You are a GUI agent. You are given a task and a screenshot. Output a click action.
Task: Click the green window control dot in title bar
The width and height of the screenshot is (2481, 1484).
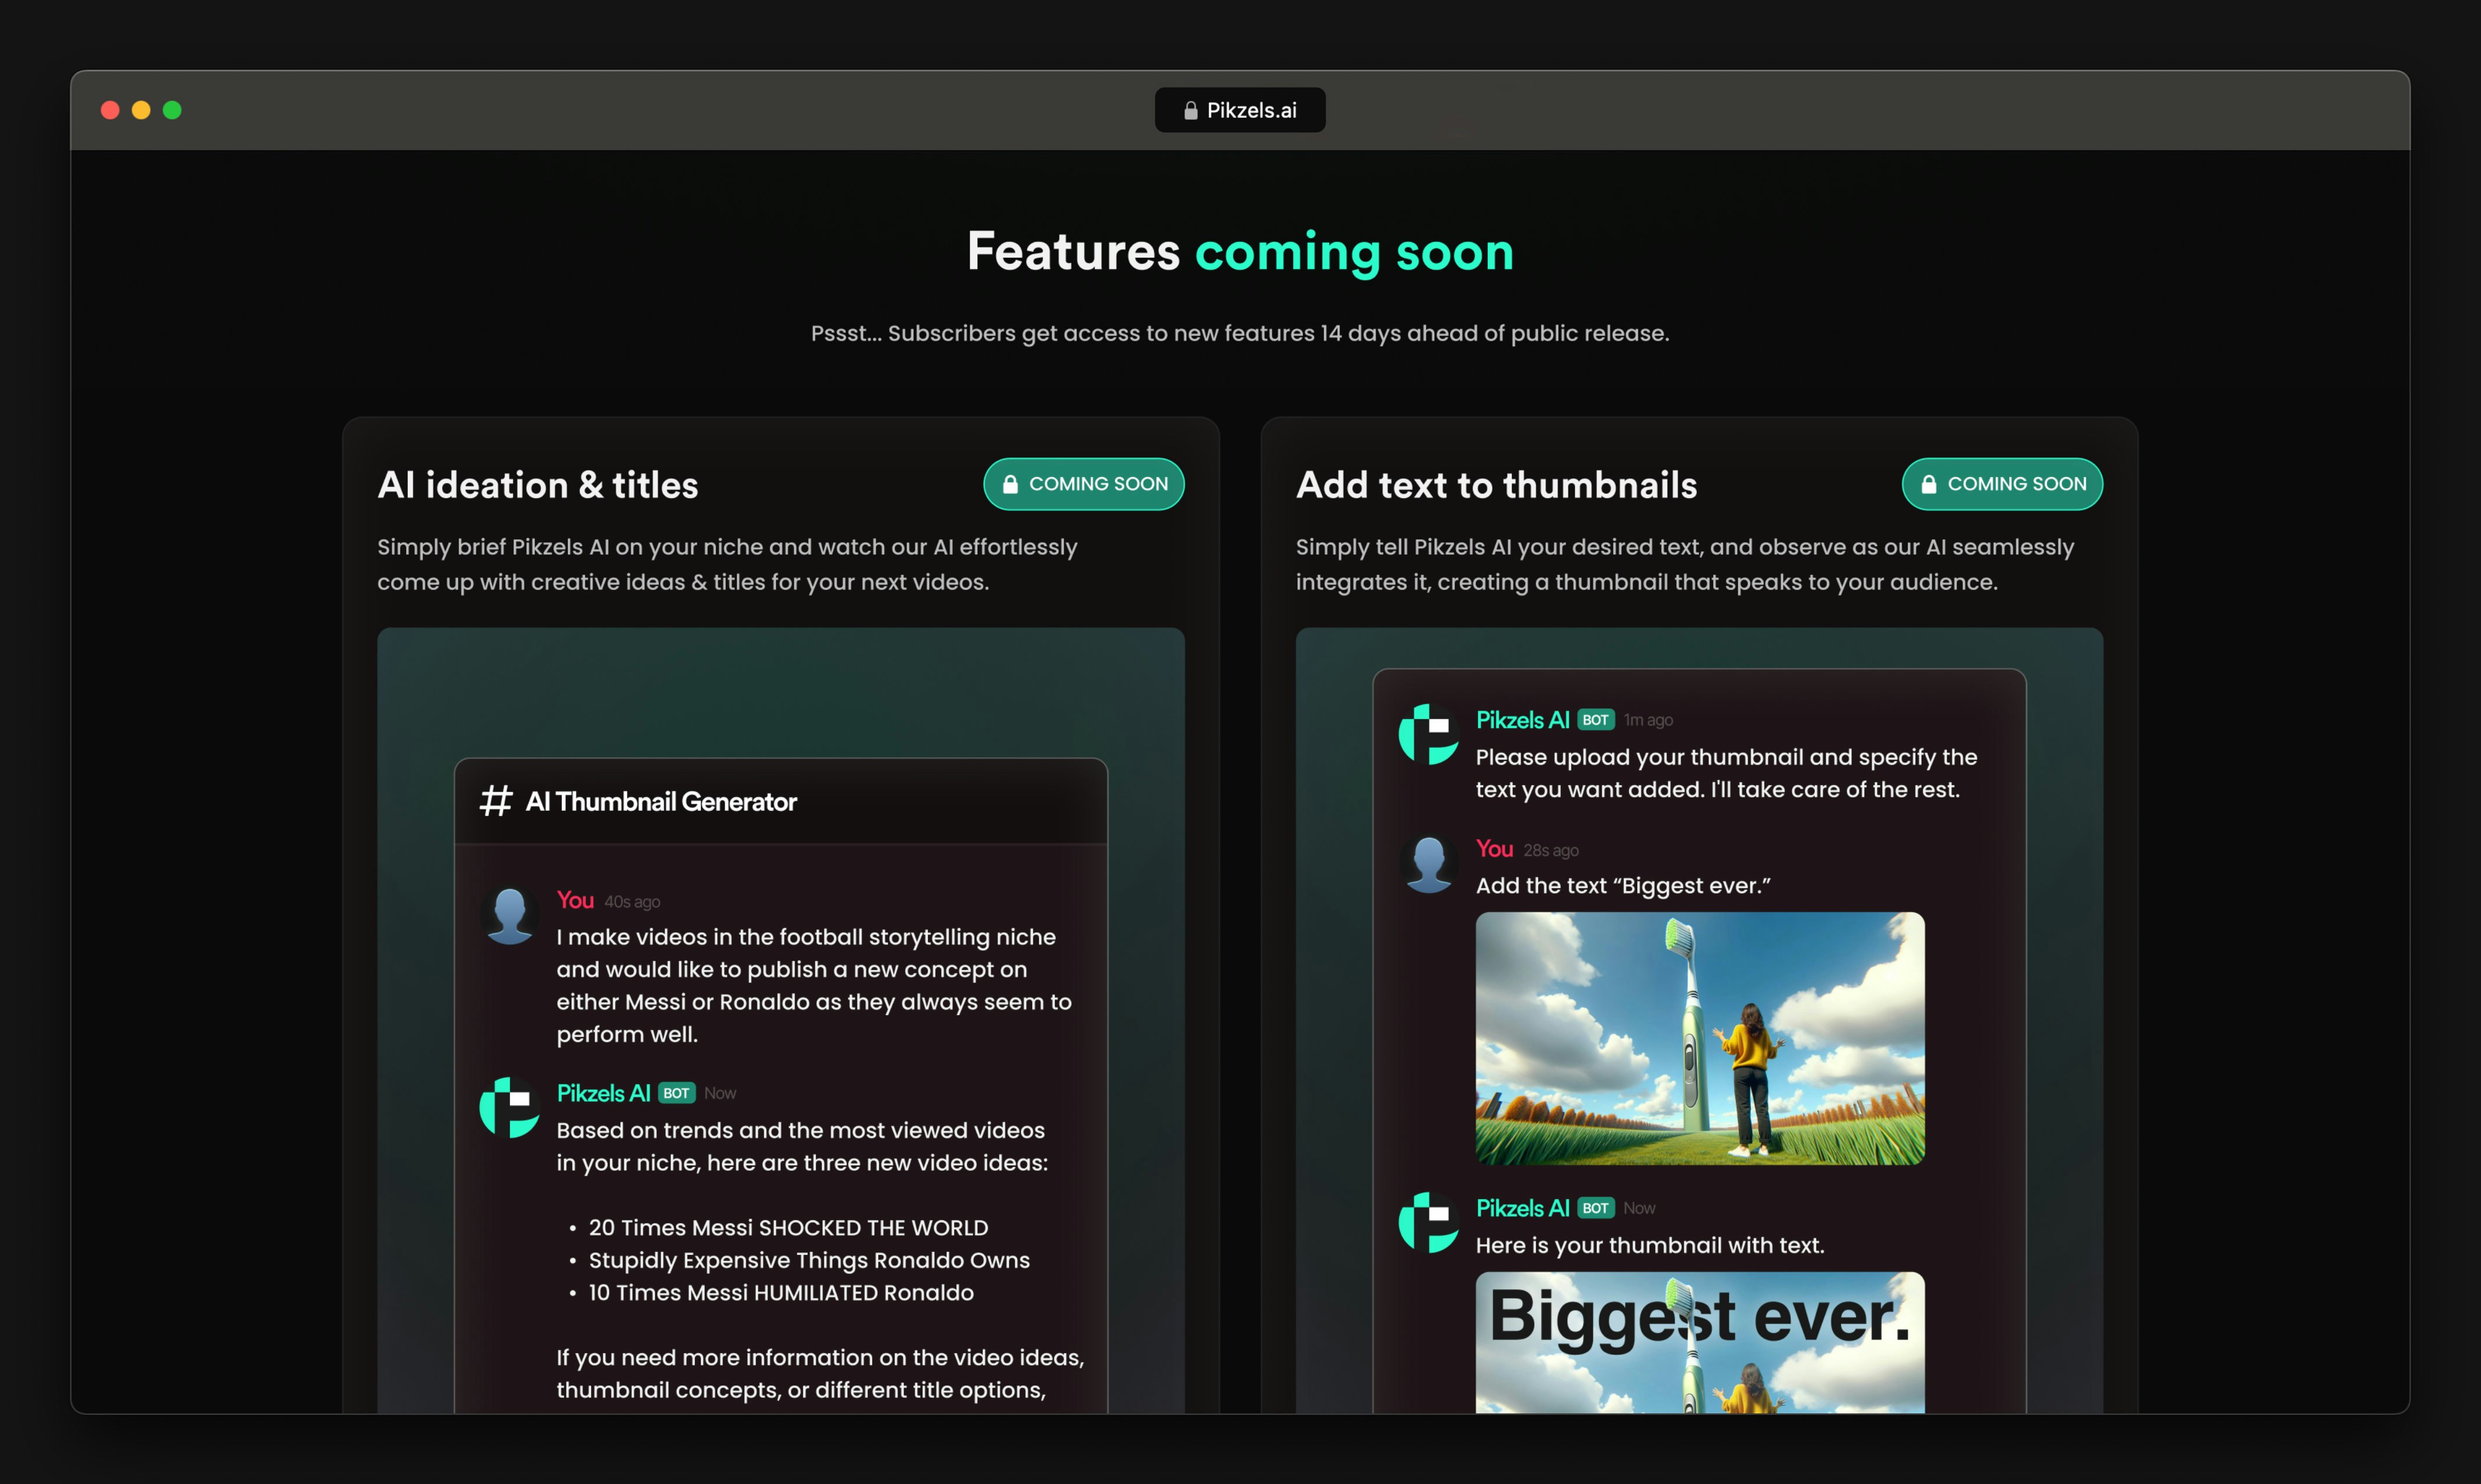coord(172,110)
